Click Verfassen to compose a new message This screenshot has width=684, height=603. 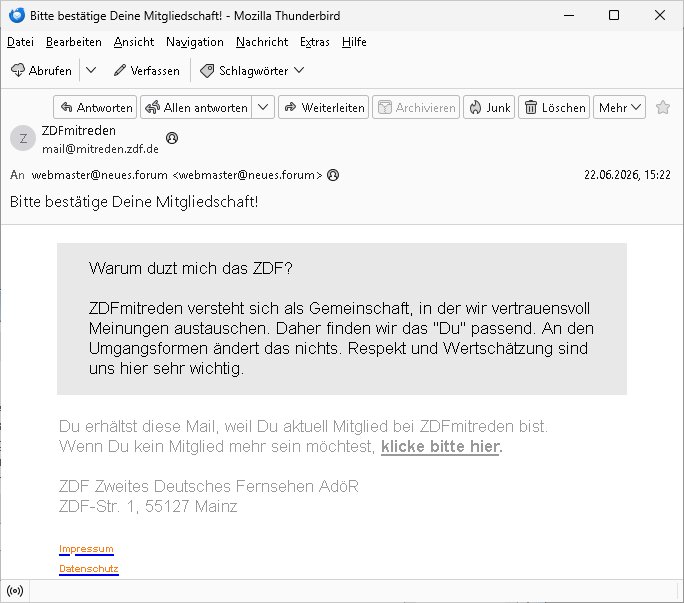[x=147, y=71]
